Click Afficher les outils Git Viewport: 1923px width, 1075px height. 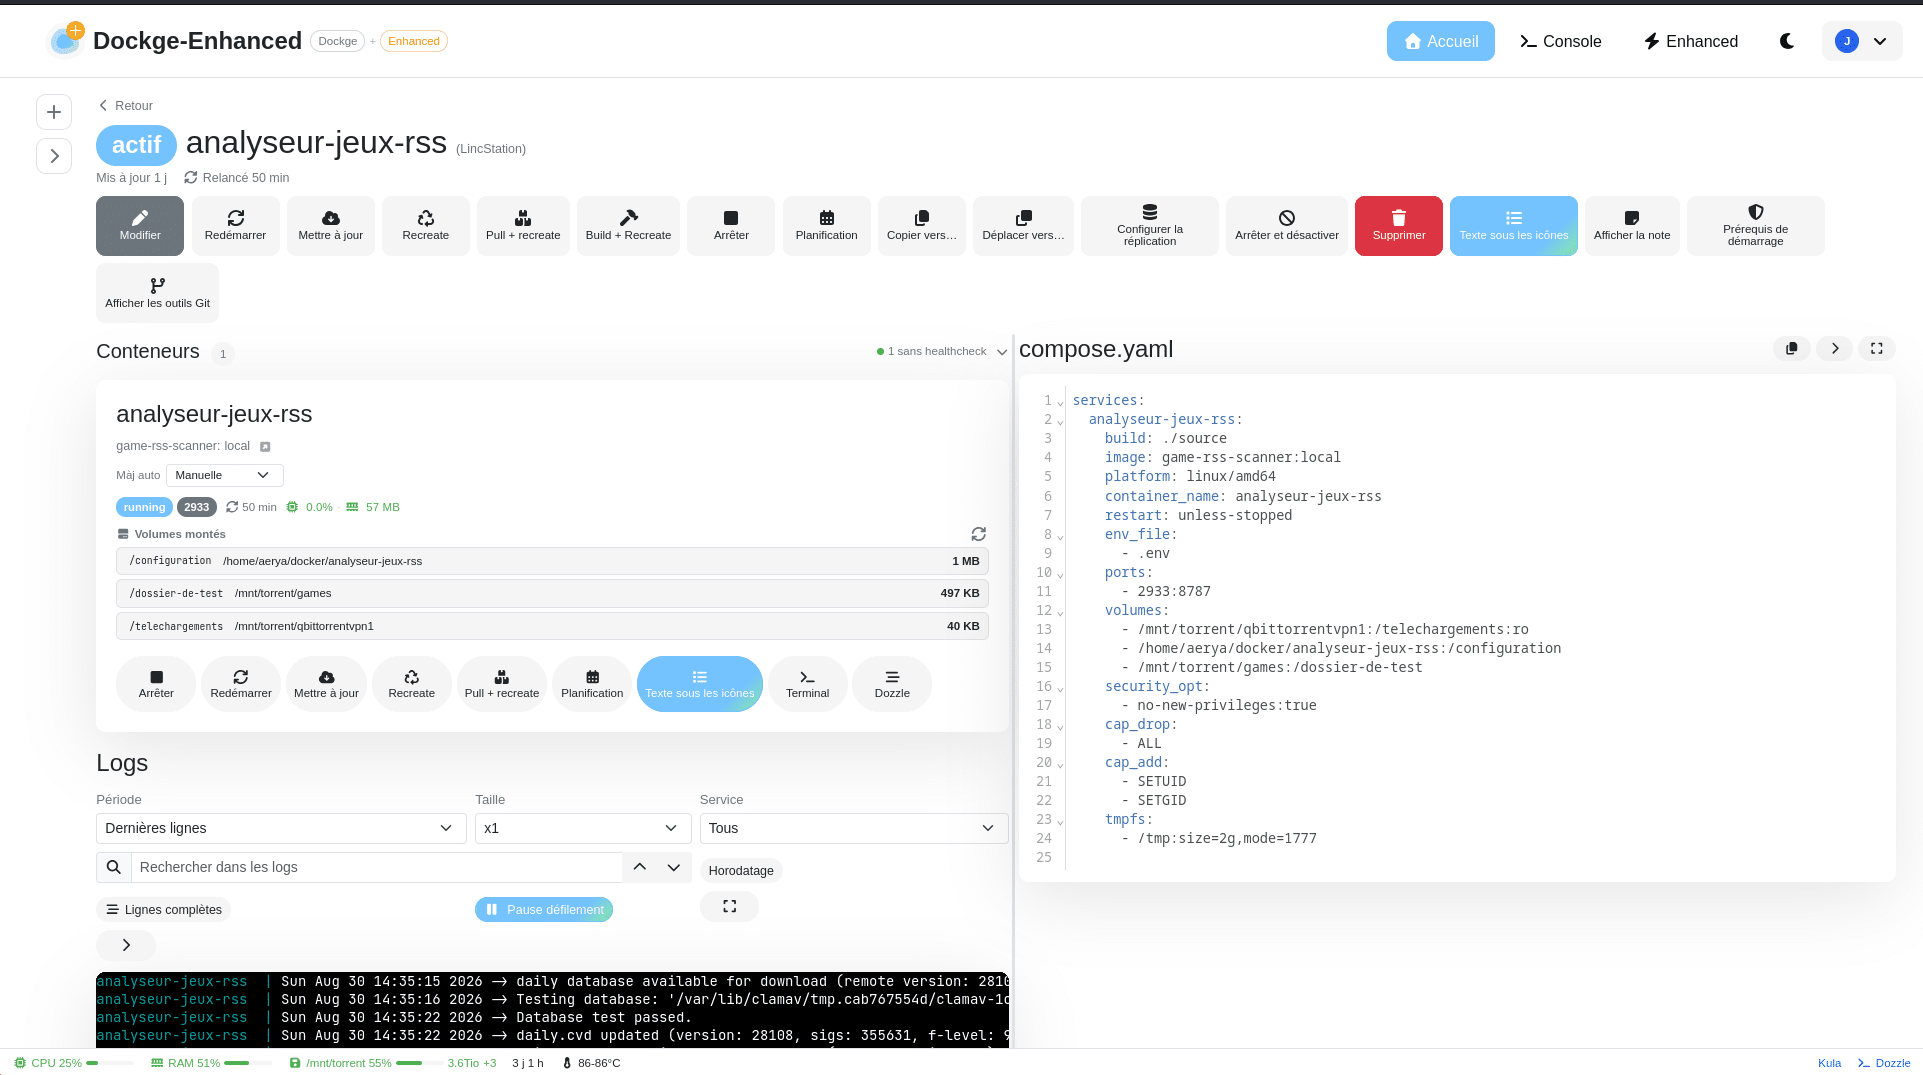157,293
